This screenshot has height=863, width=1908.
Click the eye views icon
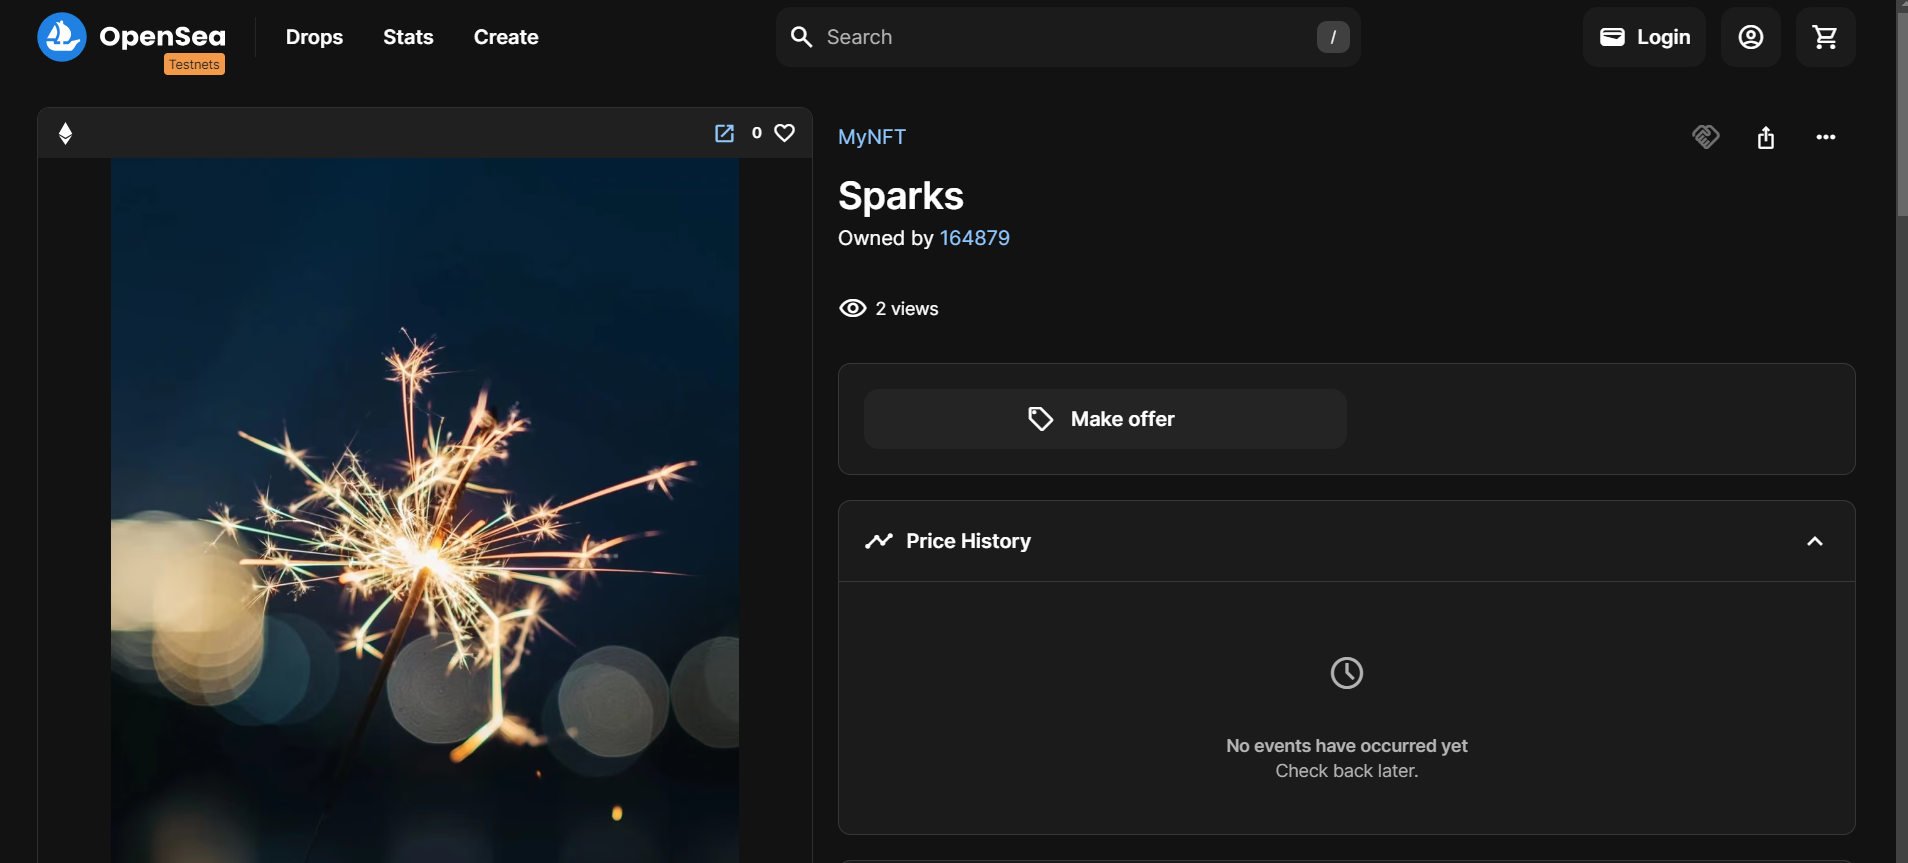click(853, 308)
